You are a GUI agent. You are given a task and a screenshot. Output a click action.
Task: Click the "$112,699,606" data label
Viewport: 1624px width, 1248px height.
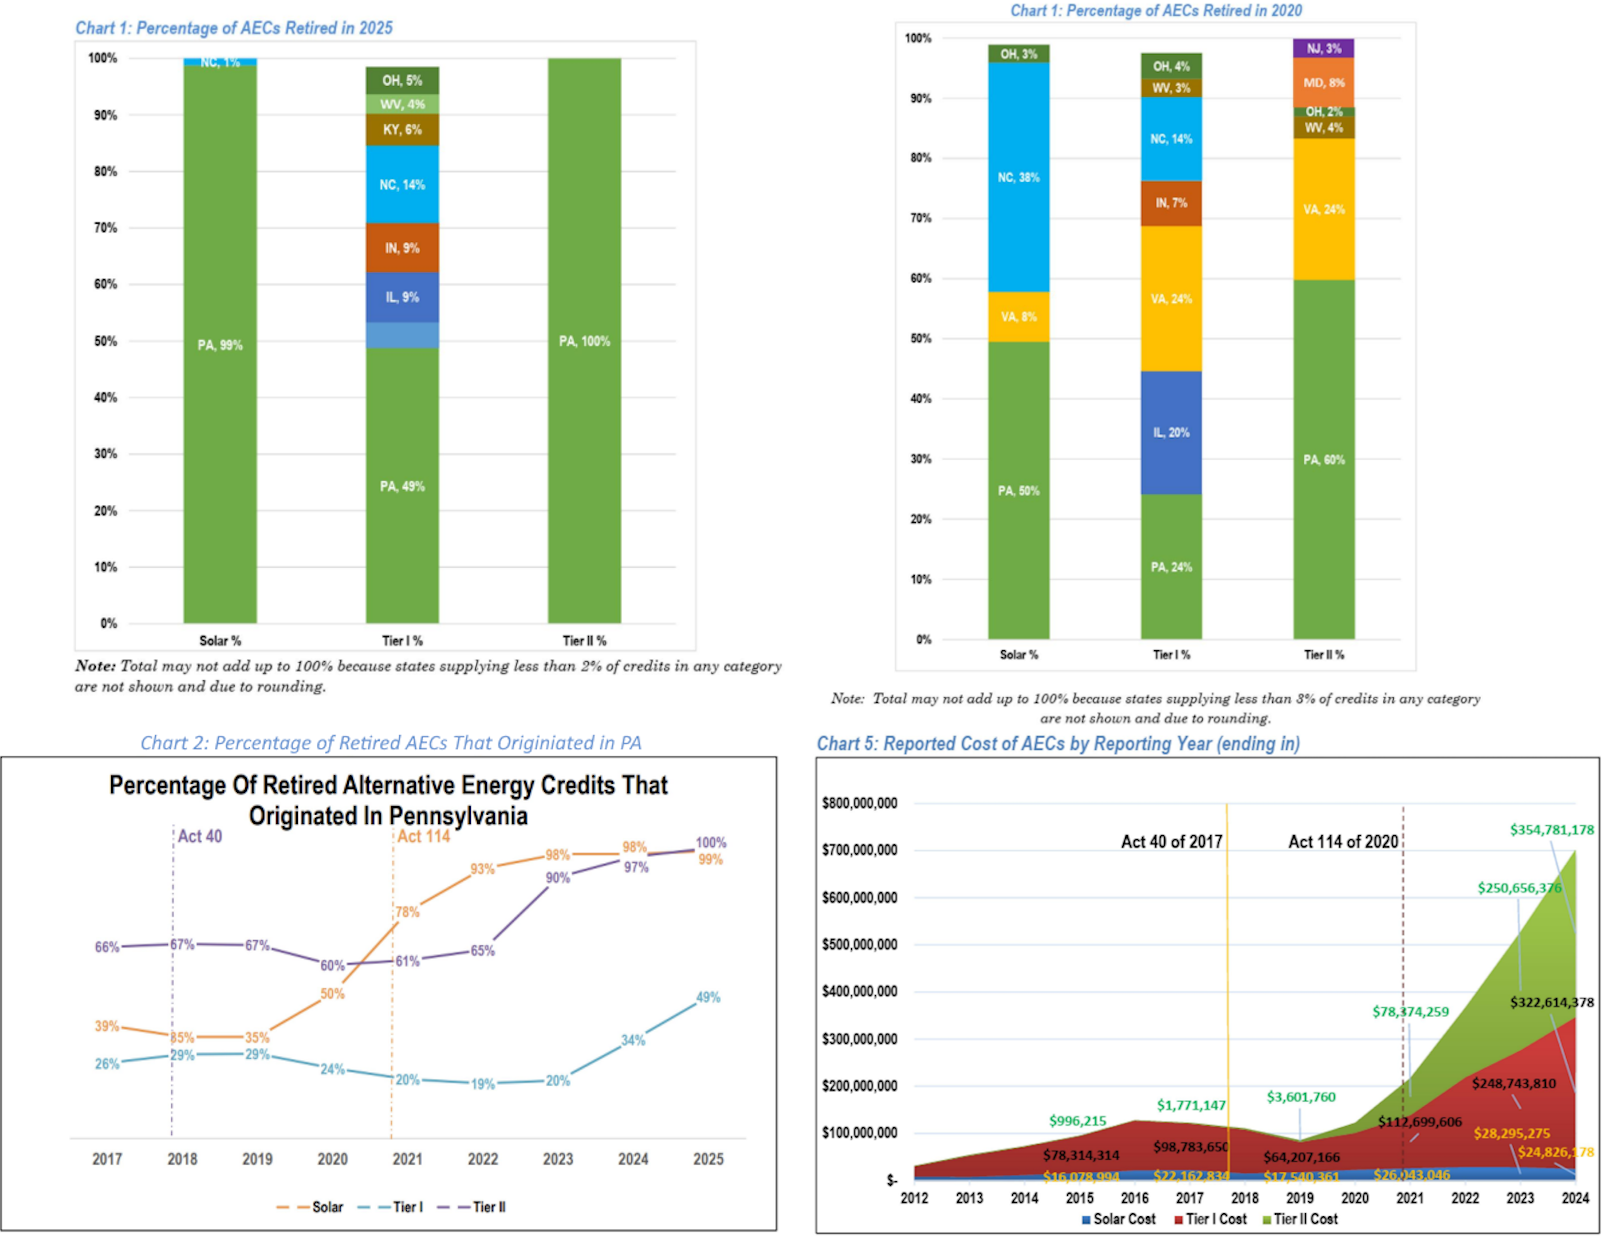click(x=1420, y=1122)
